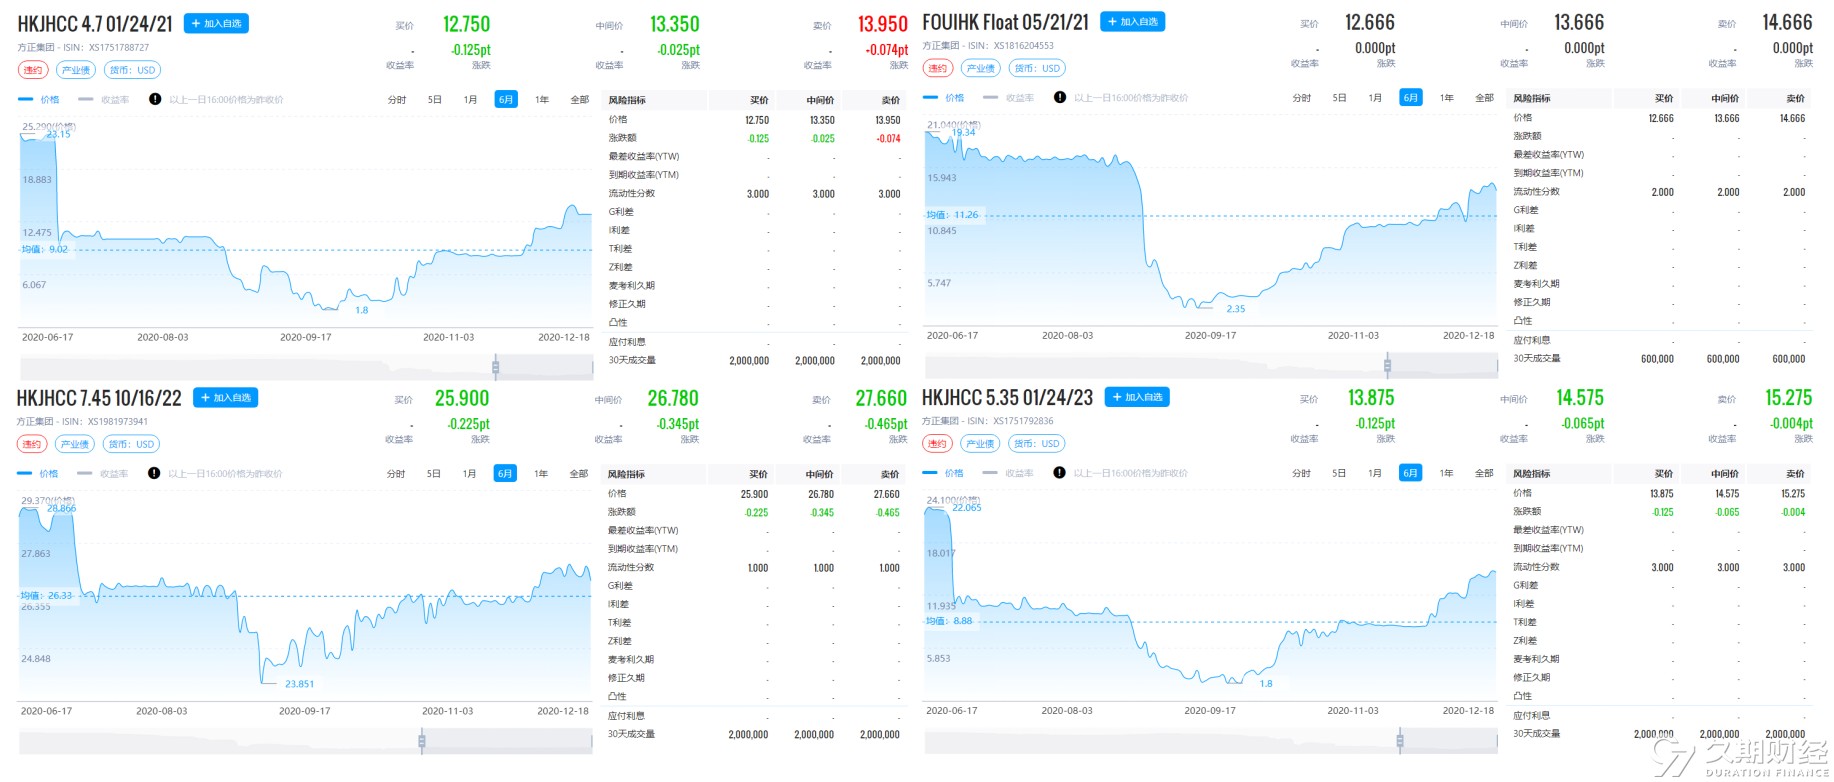Select 1月 range on HKJHCC 7.45 10/16/22 chart

(470, 473)
